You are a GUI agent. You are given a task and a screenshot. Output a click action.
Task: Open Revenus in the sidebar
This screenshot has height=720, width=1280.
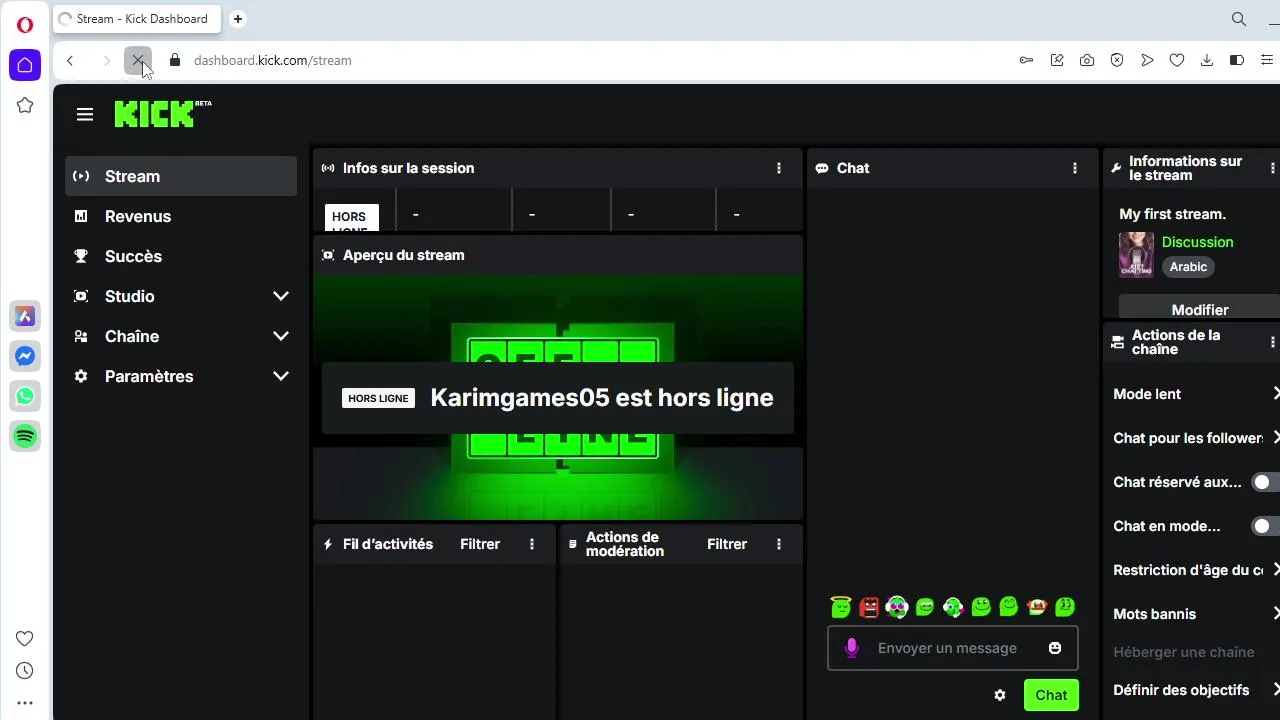tap(181, 216)
